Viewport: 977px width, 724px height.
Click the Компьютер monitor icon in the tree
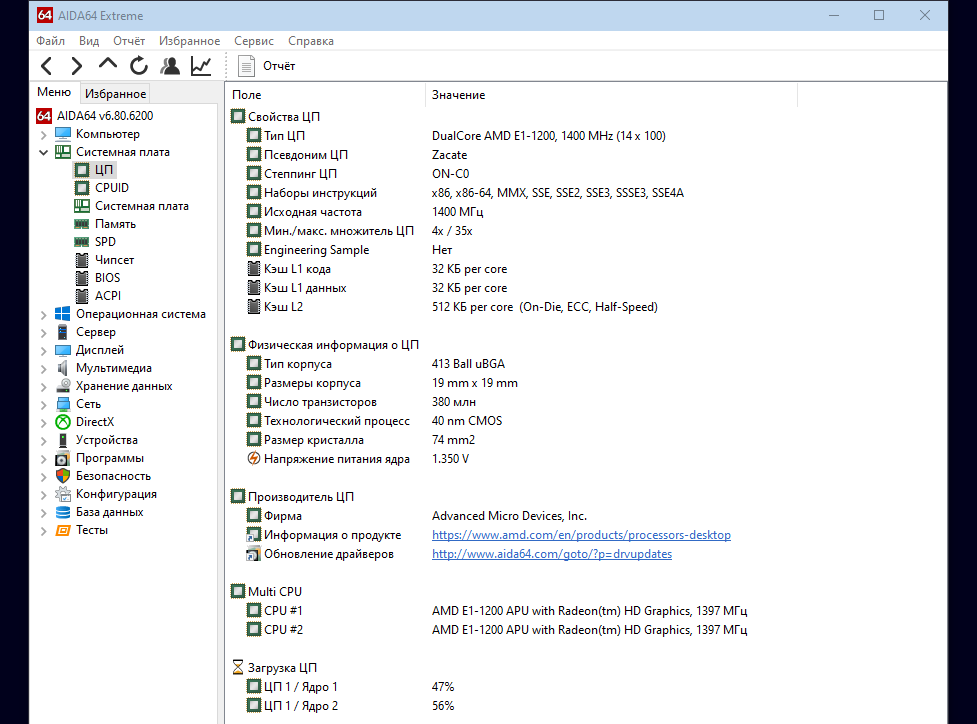pyautogui.click(x=63, y=134)
